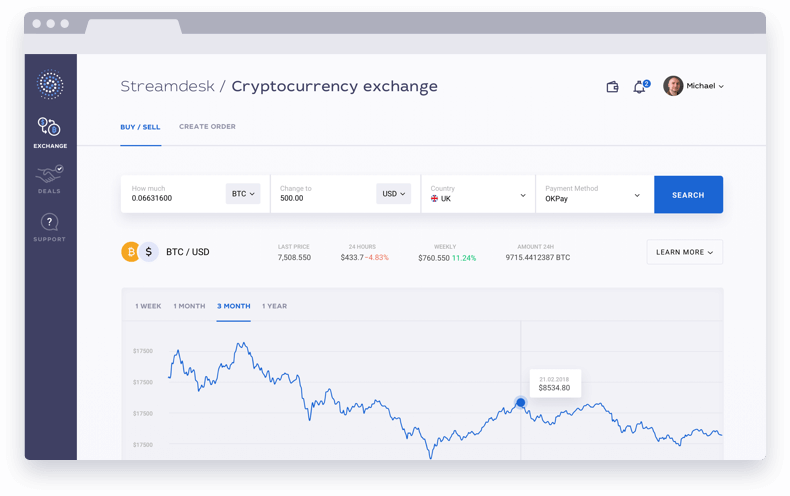Click the blue chart data point marker
The image size is (790, 496).
click(520, 402)
